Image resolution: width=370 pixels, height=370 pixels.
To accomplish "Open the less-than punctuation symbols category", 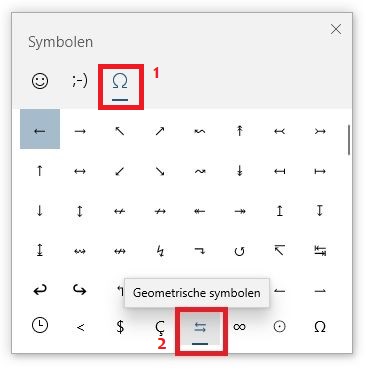I will point(80,327).
